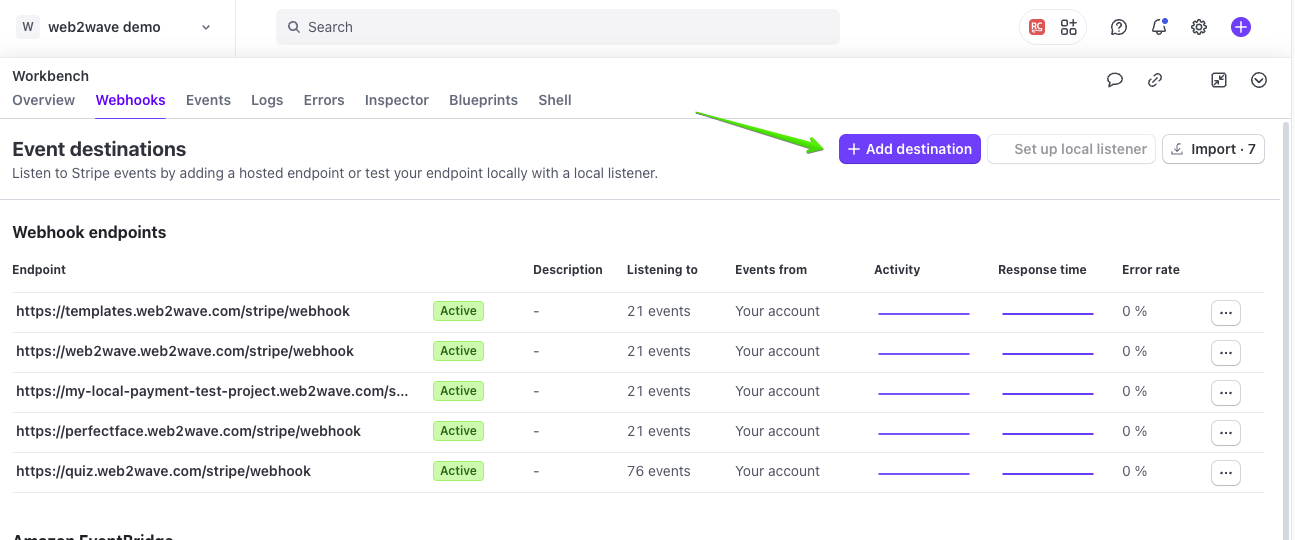Switch to the Overview tab

click(x=43, y=100)
